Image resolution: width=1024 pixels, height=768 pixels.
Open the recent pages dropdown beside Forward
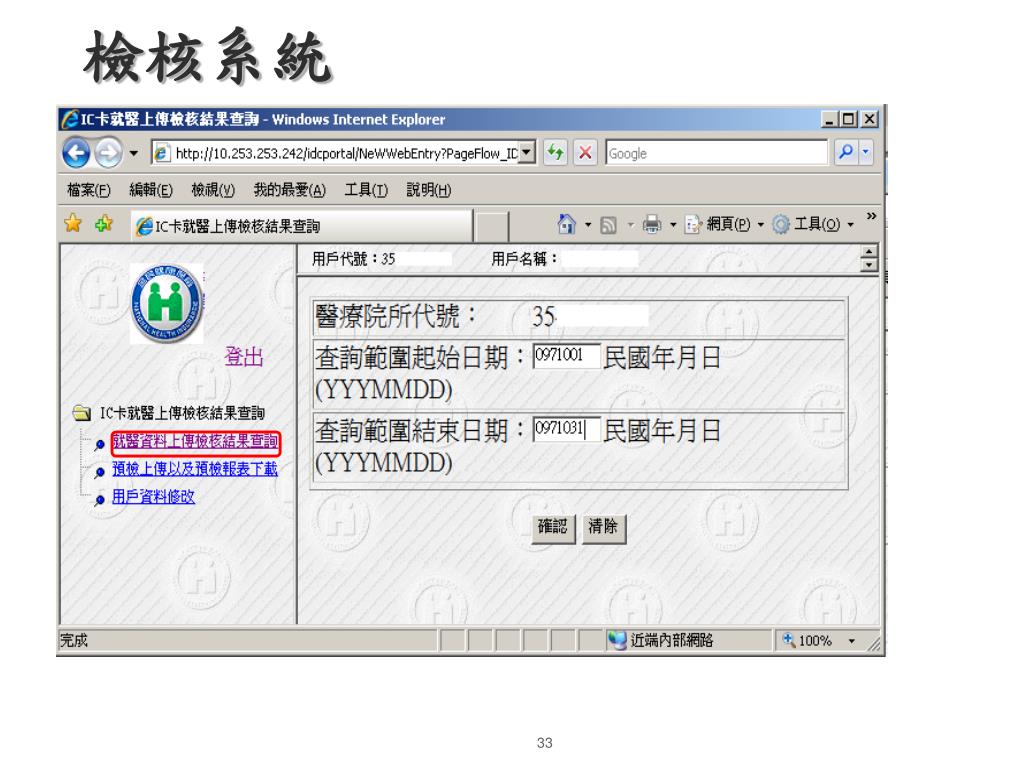(x=134, y=153)
